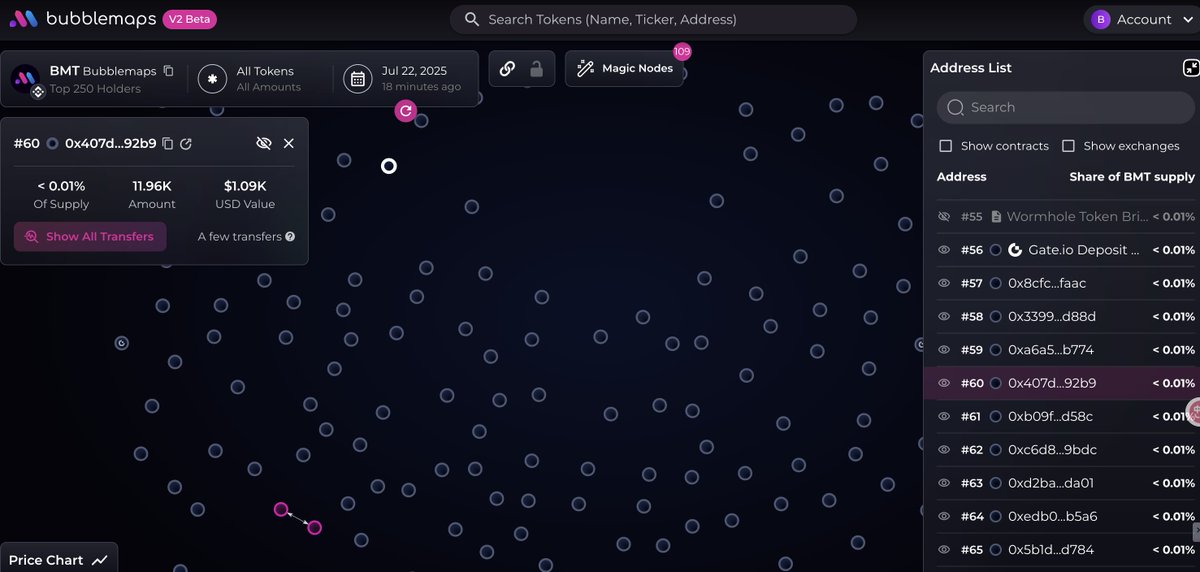This screenshot has width=1200, height=572.
Task: Toggle visibility of #55 Wormhole Token Bridge
Action: pyautogui.click(x=944, y=217)
